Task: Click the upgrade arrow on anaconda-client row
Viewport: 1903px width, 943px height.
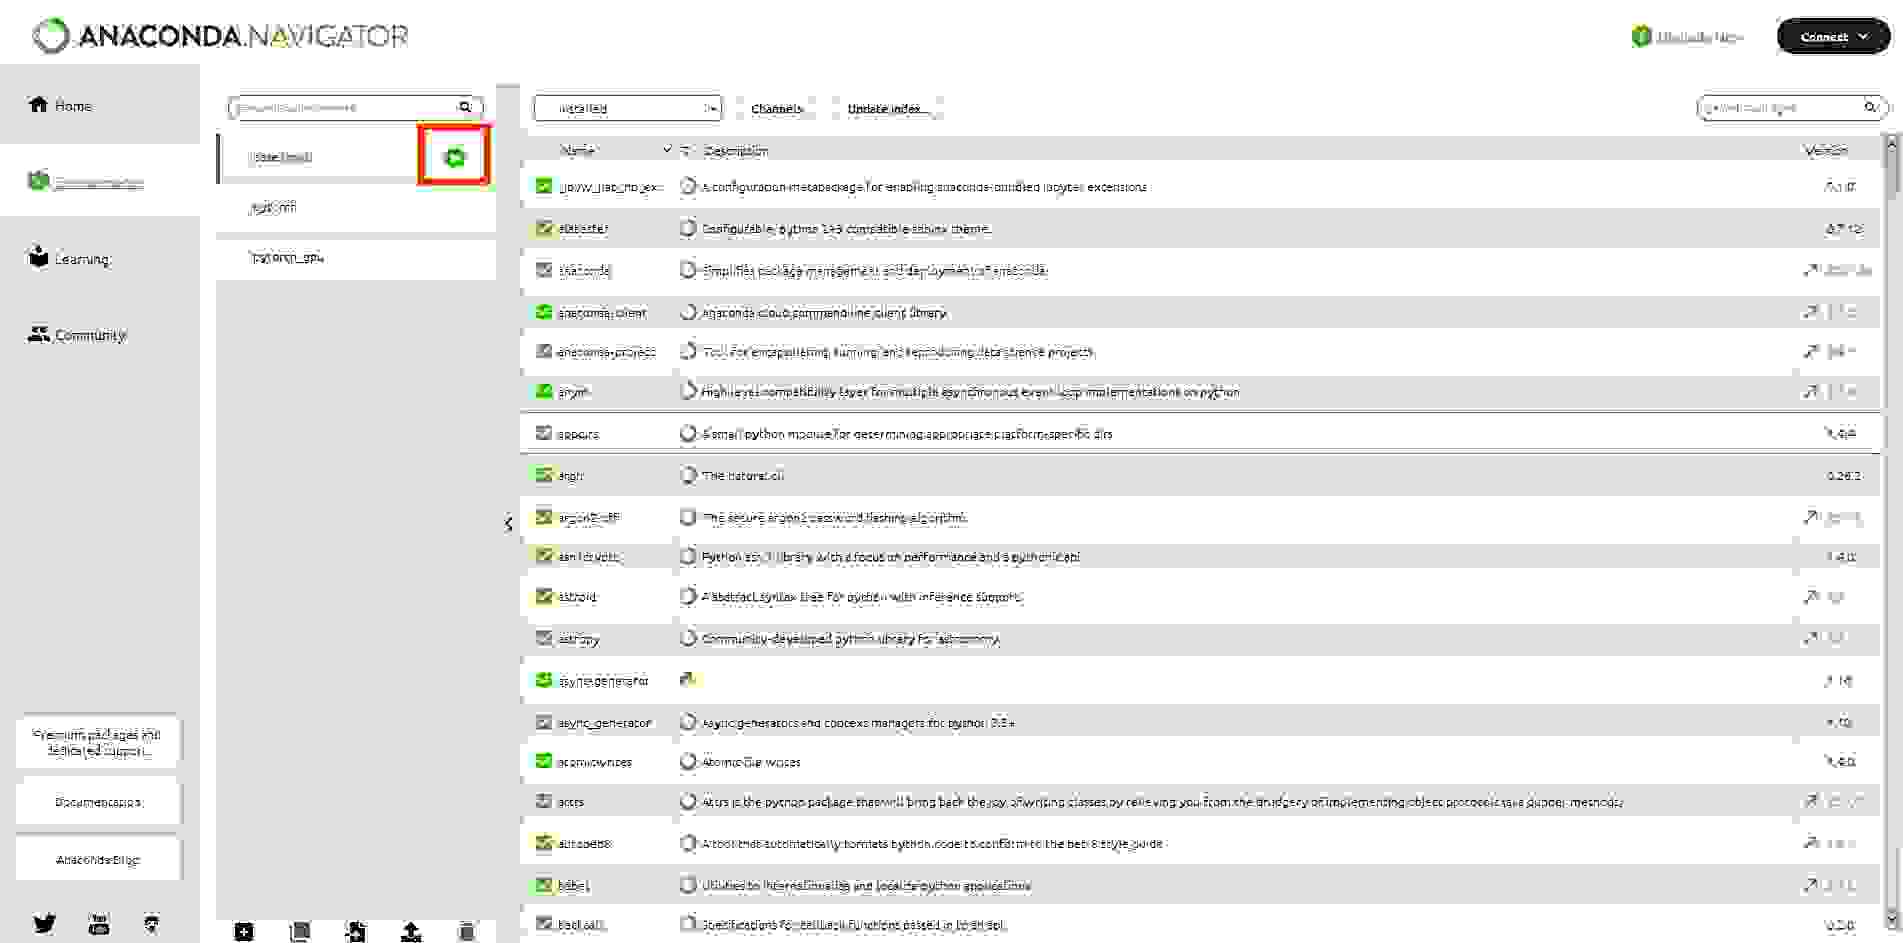Action: (1810, 312)
